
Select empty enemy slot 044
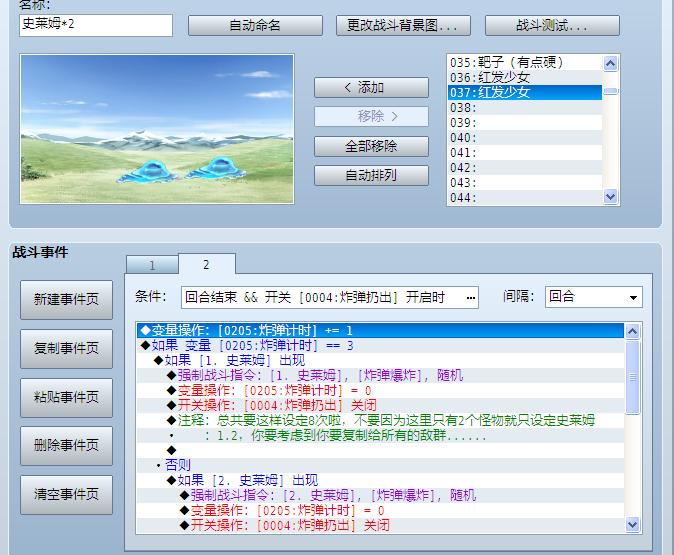coord(525,198)
